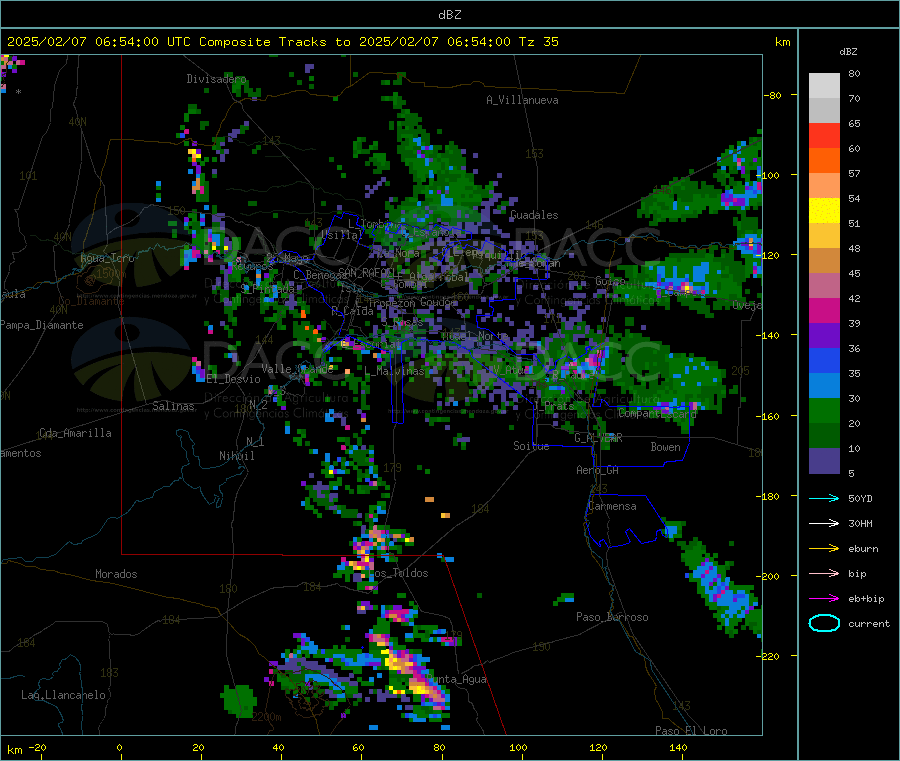900x761 pixels.
Task: Click the Morados place label
Action: tap(116, 574)
